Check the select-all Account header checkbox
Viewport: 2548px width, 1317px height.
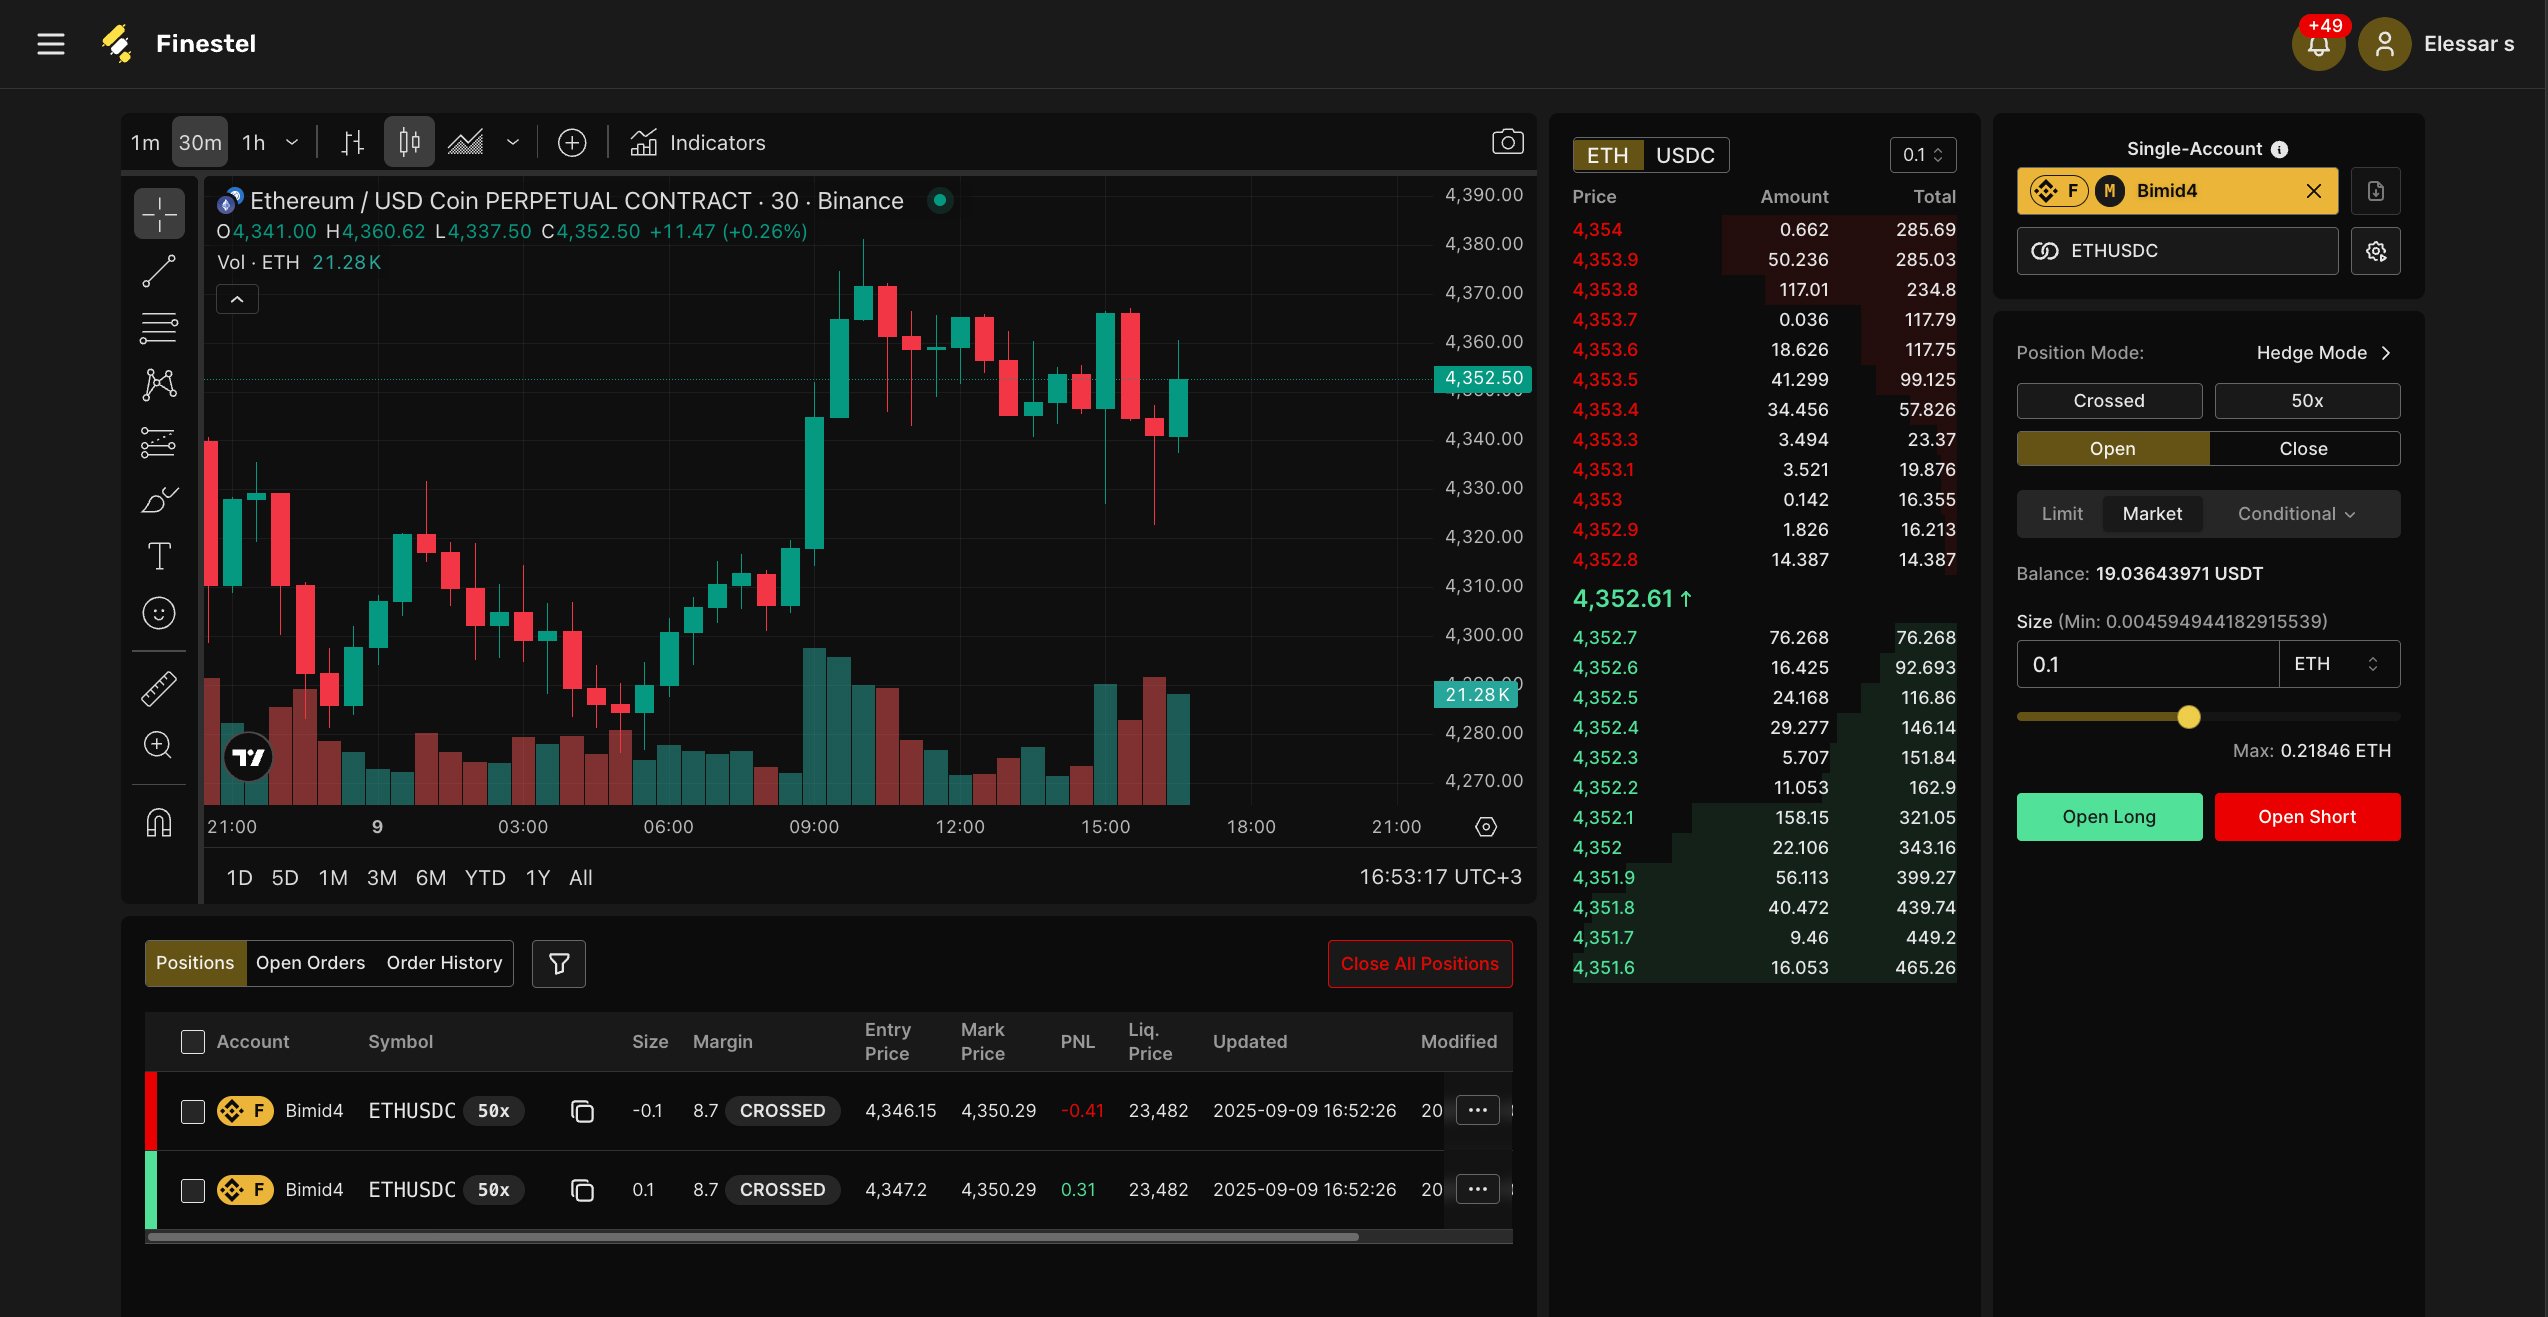tap(193, 1042)
